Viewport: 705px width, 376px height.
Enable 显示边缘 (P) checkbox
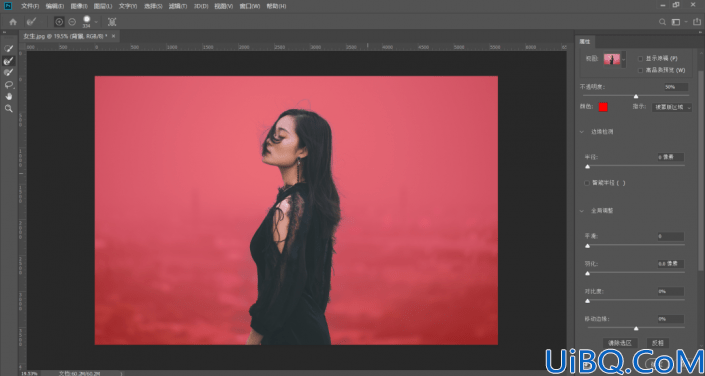point(640,58)
